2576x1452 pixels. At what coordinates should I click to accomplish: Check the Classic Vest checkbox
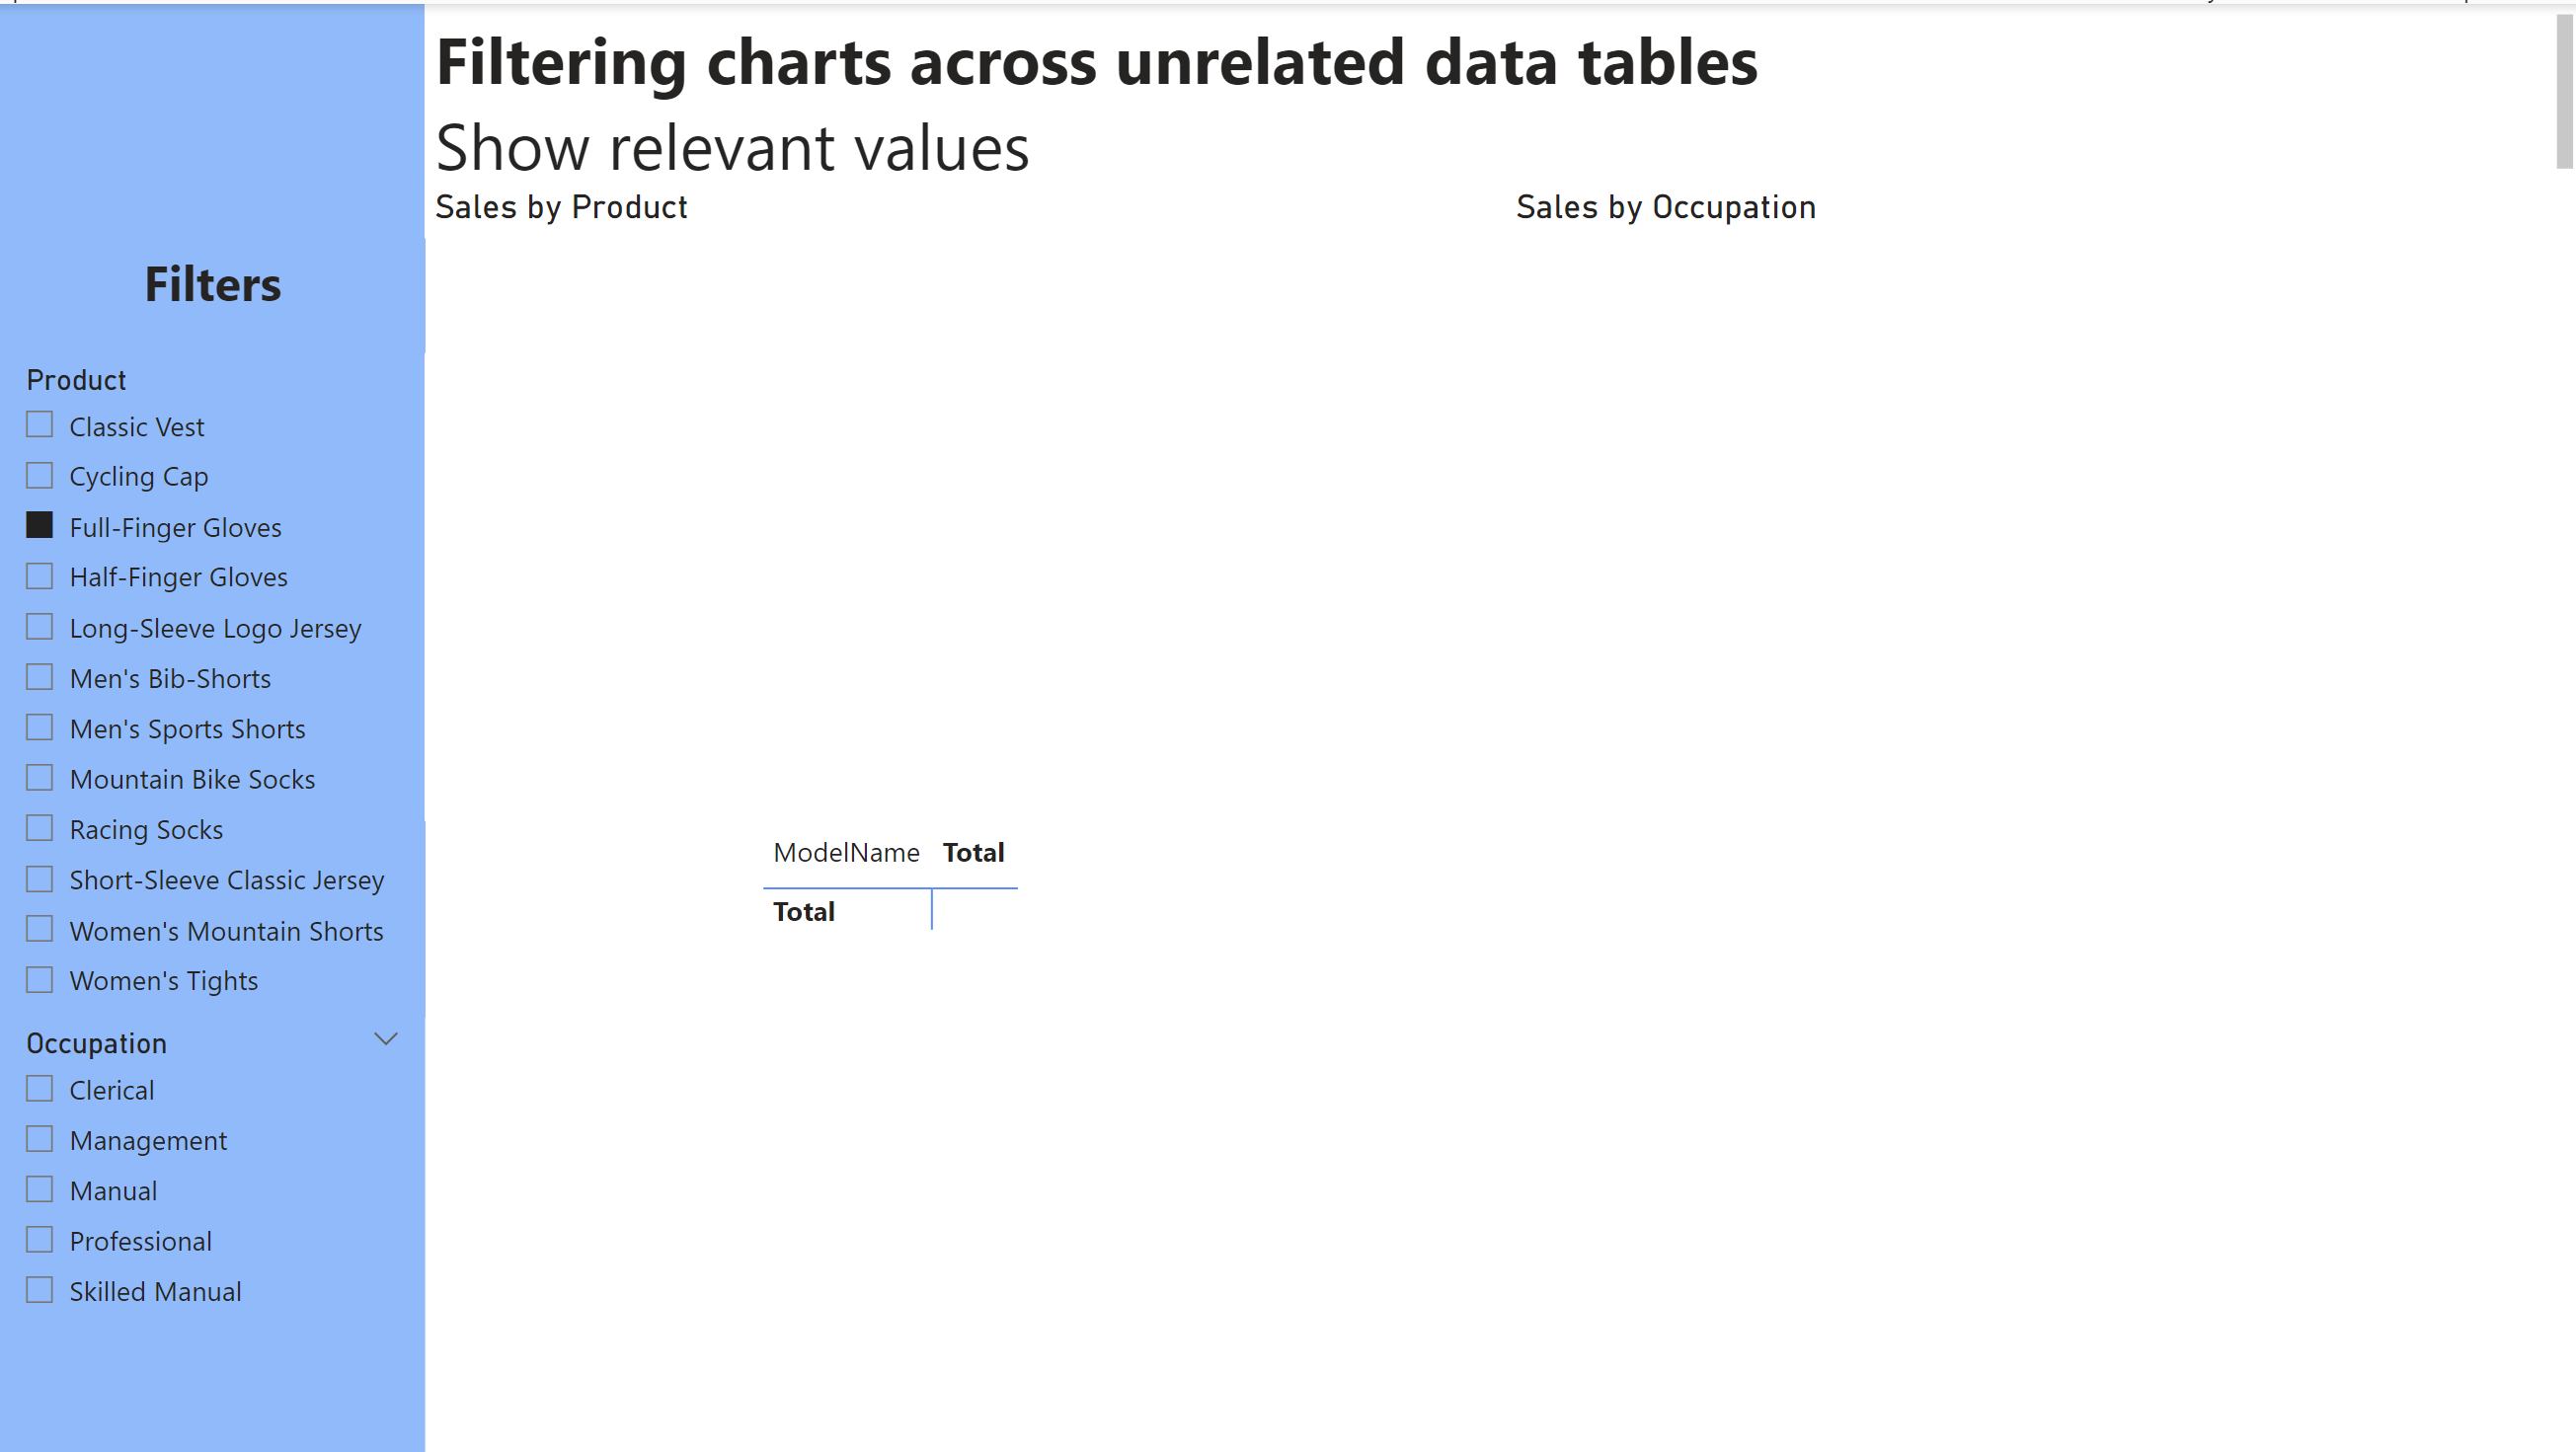[x=39, y=425]
